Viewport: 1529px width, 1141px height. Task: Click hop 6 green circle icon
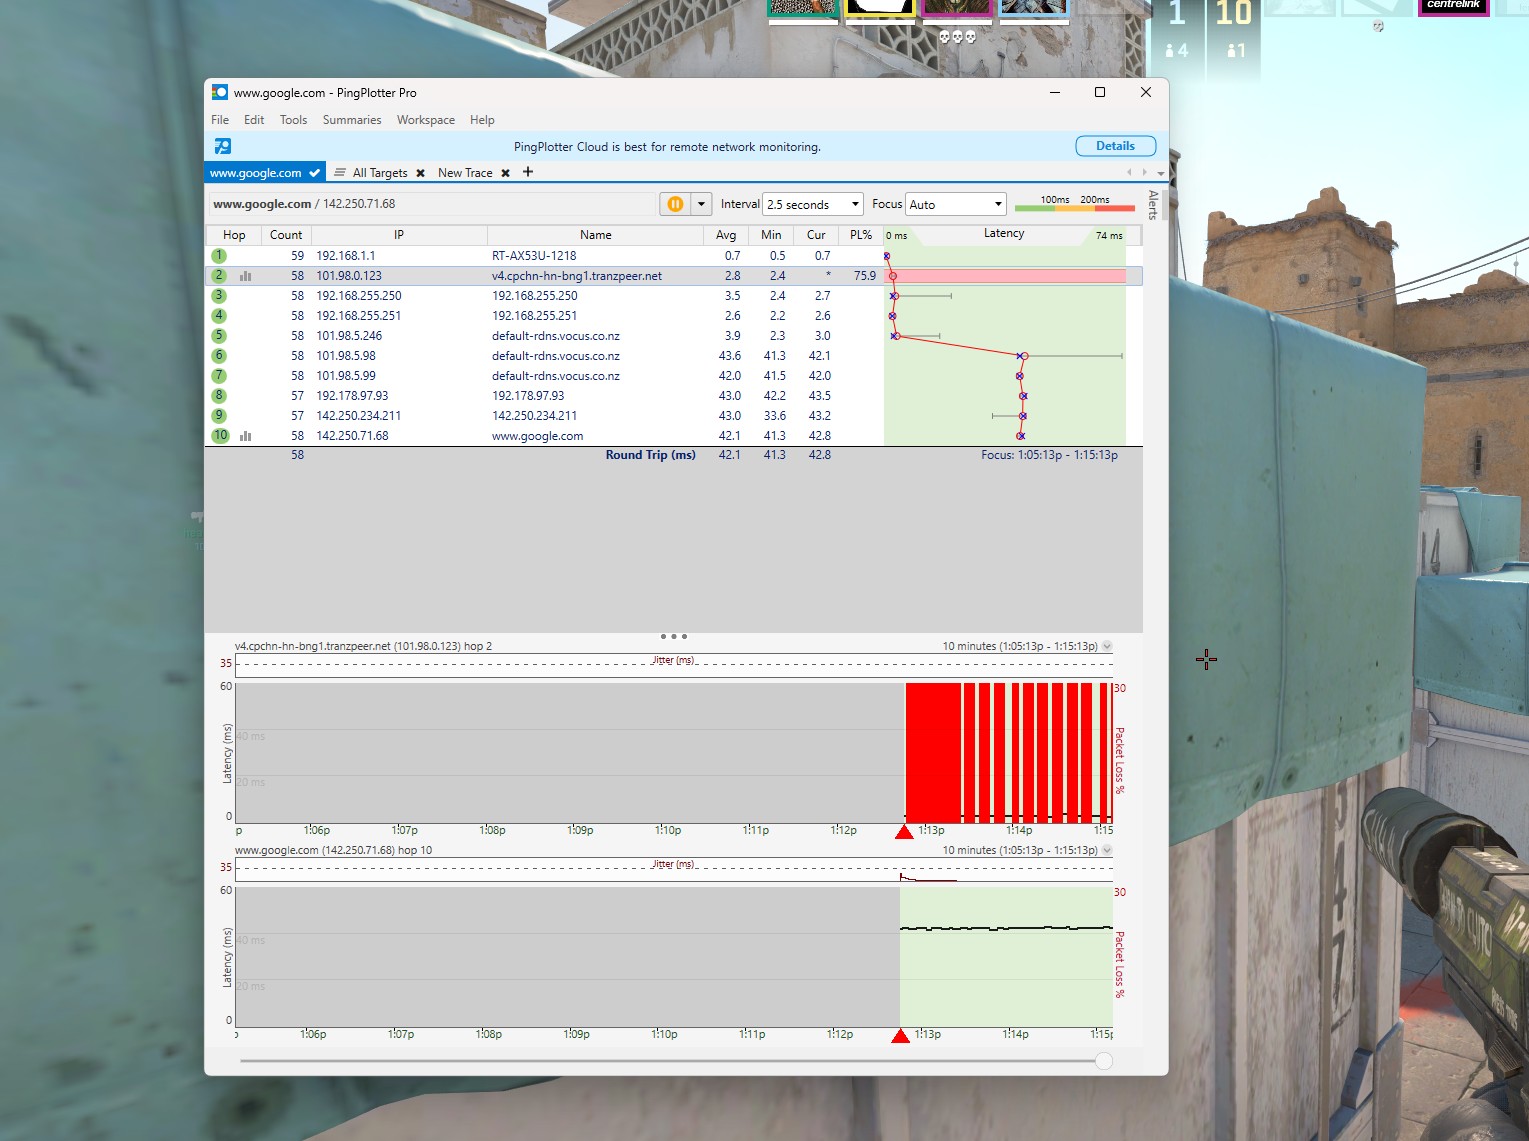[219, 356]
